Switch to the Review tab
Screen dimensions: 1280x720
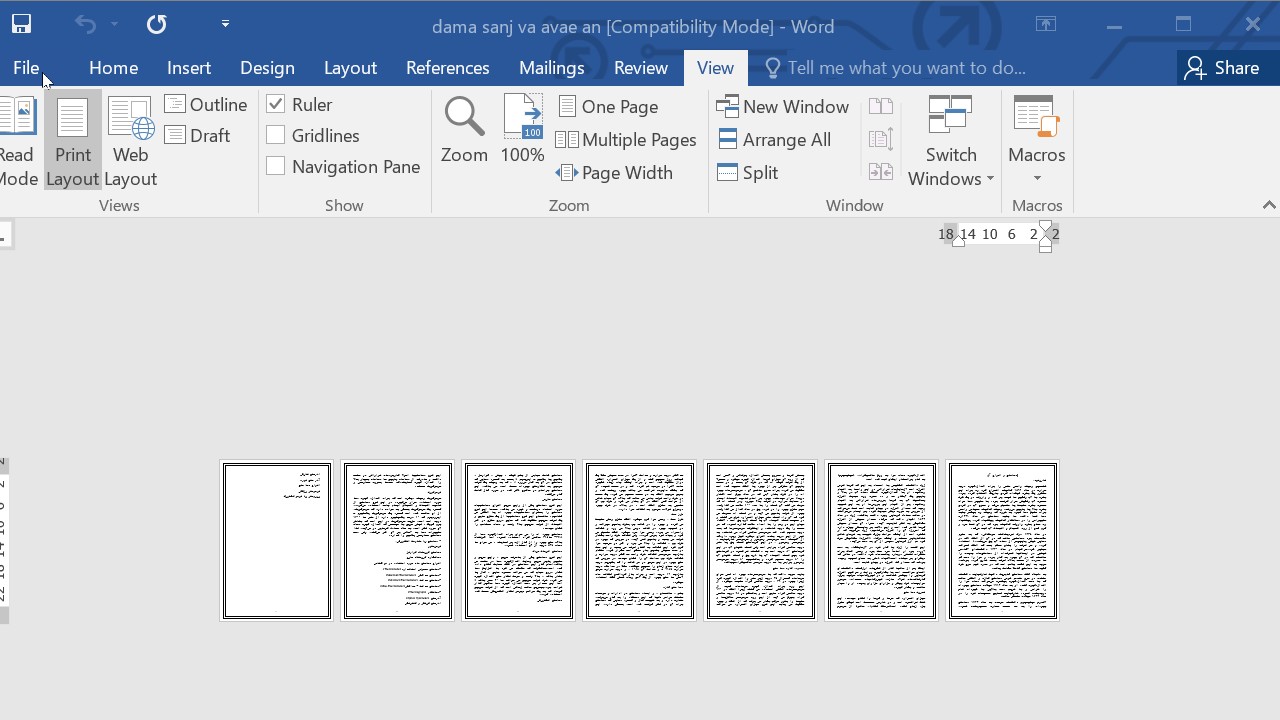(x=641, y=68)
